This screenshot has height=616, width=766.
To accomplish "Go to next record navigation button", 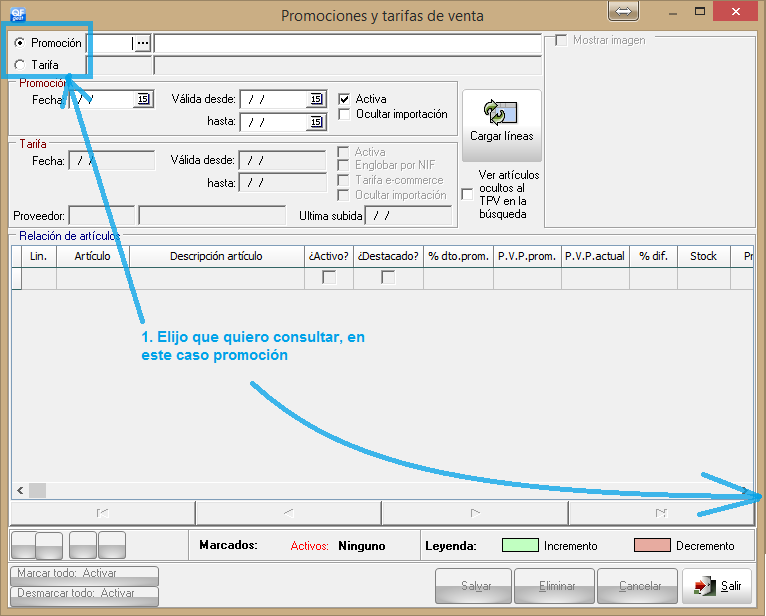I will tap(475, 513).
